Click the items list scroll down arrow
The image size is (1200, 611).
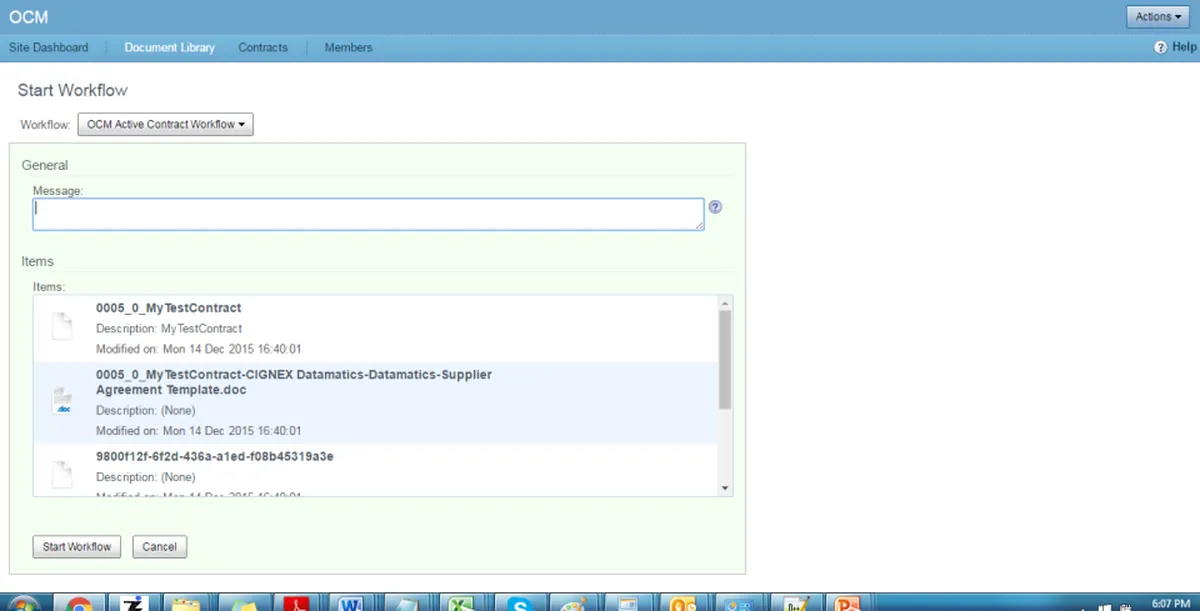725,487
